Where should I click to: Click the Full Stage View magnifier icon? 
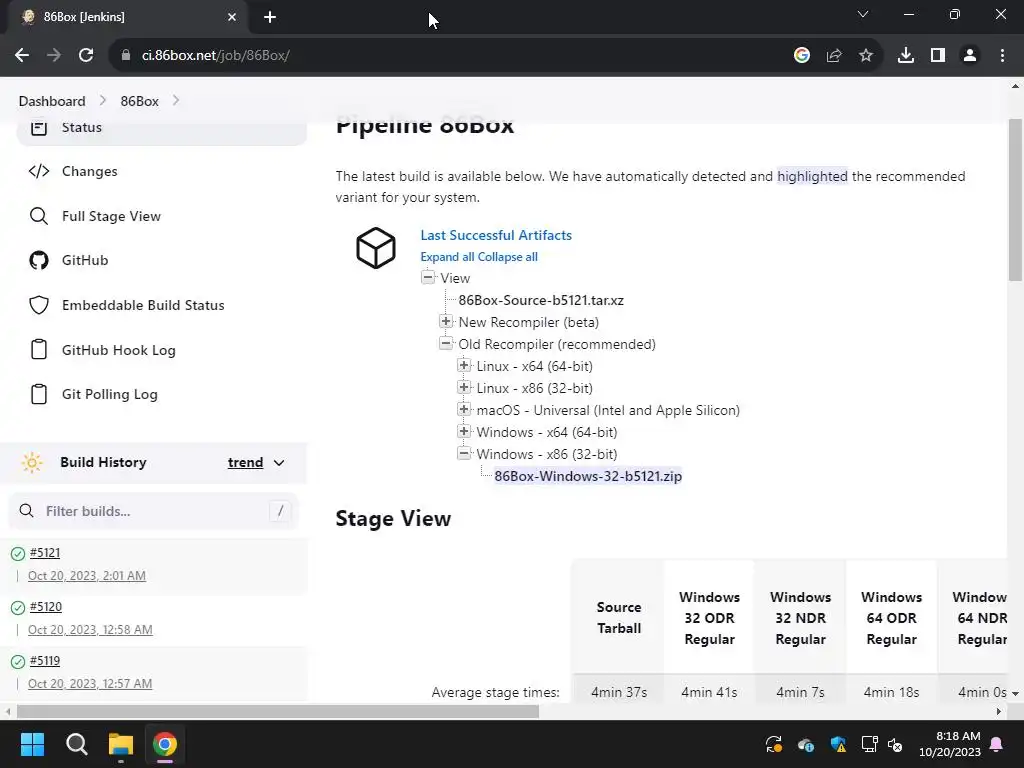(39, 216)
